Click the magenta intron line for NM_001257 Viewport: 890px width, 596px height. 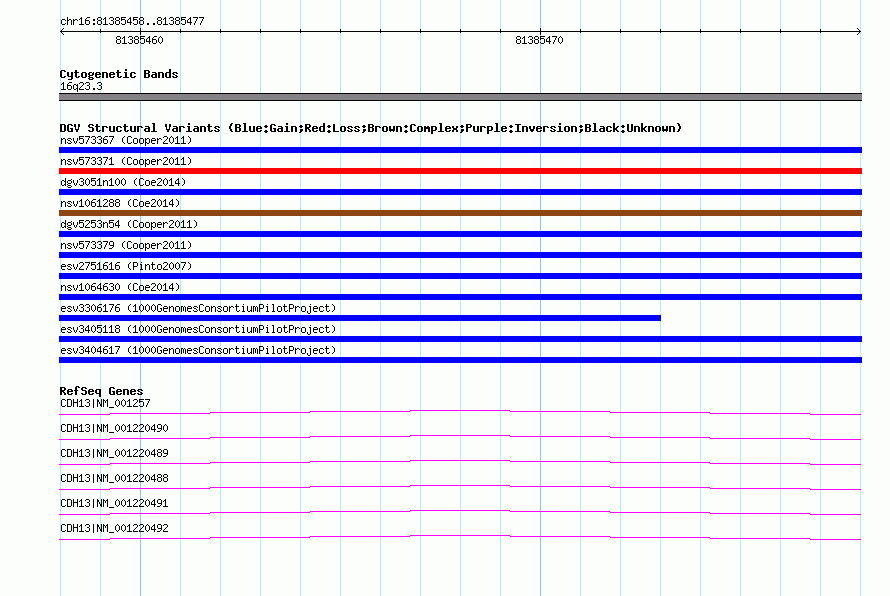tap(460, 412)
